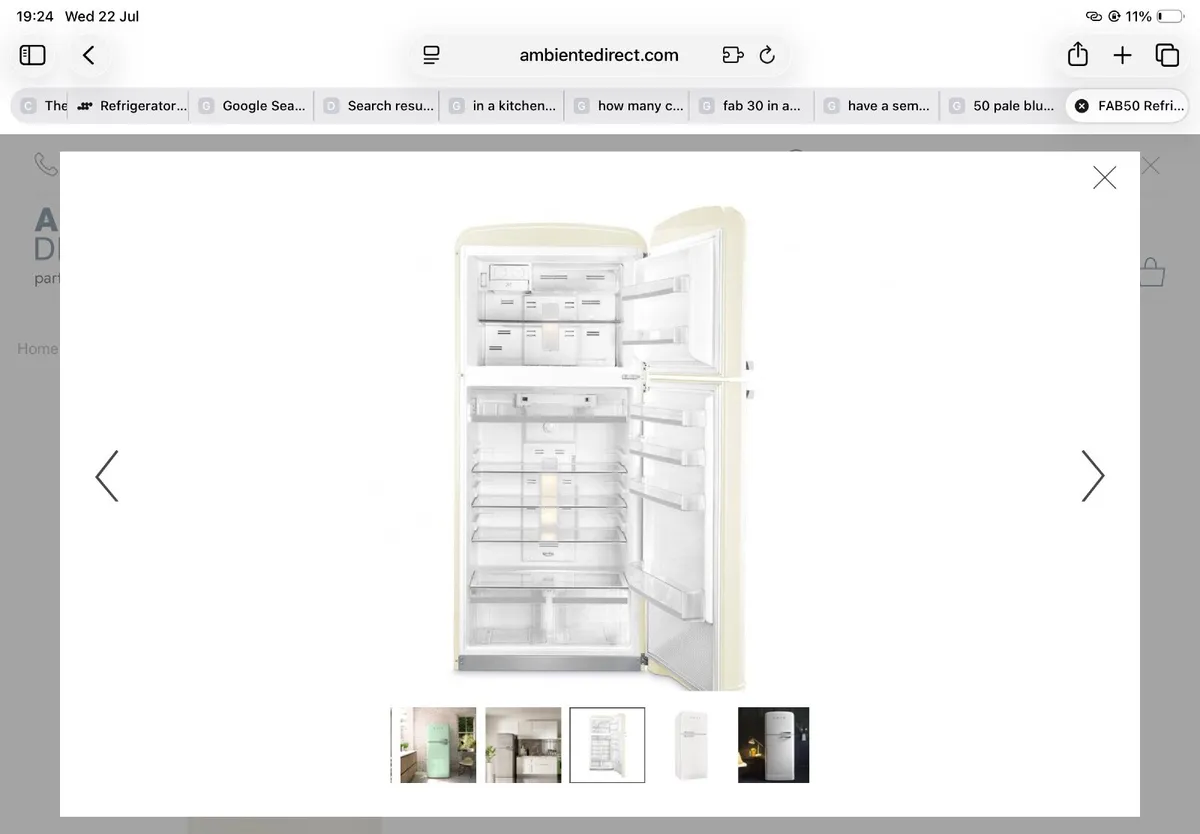Select the dark background fridge thumbnail
Screen dimensions: 1200x834
(x=773, y=745)
